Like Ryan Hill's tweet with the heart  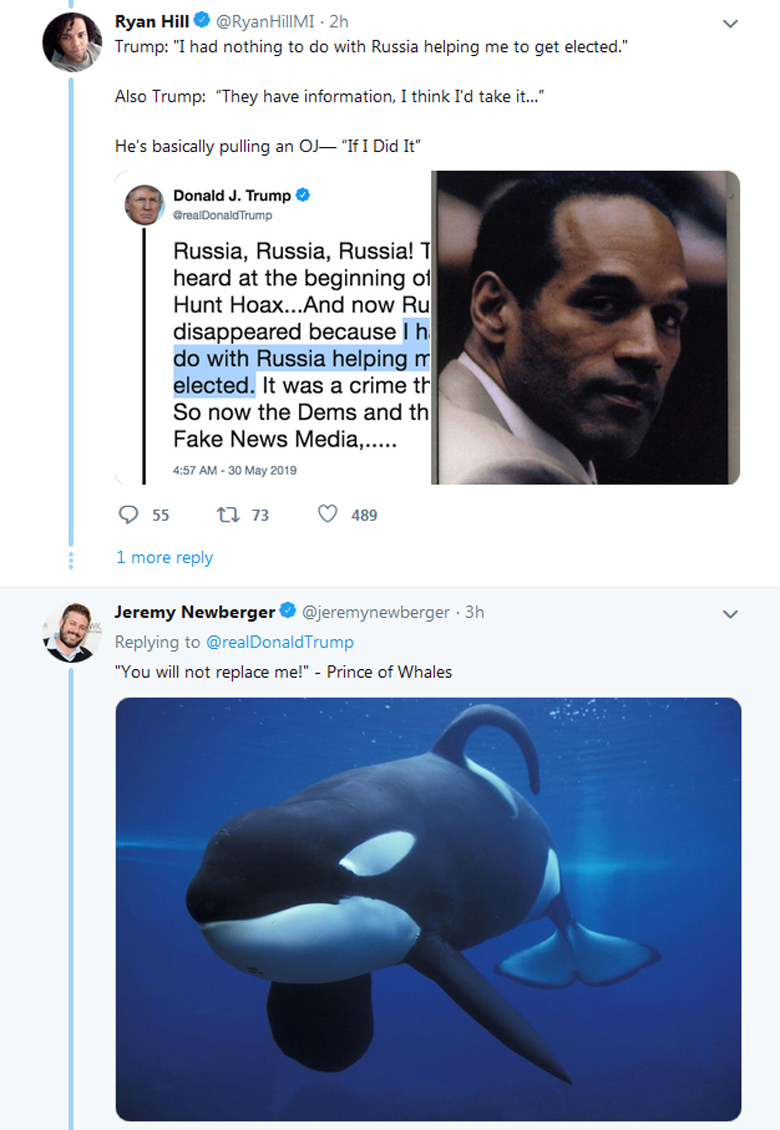327,515
